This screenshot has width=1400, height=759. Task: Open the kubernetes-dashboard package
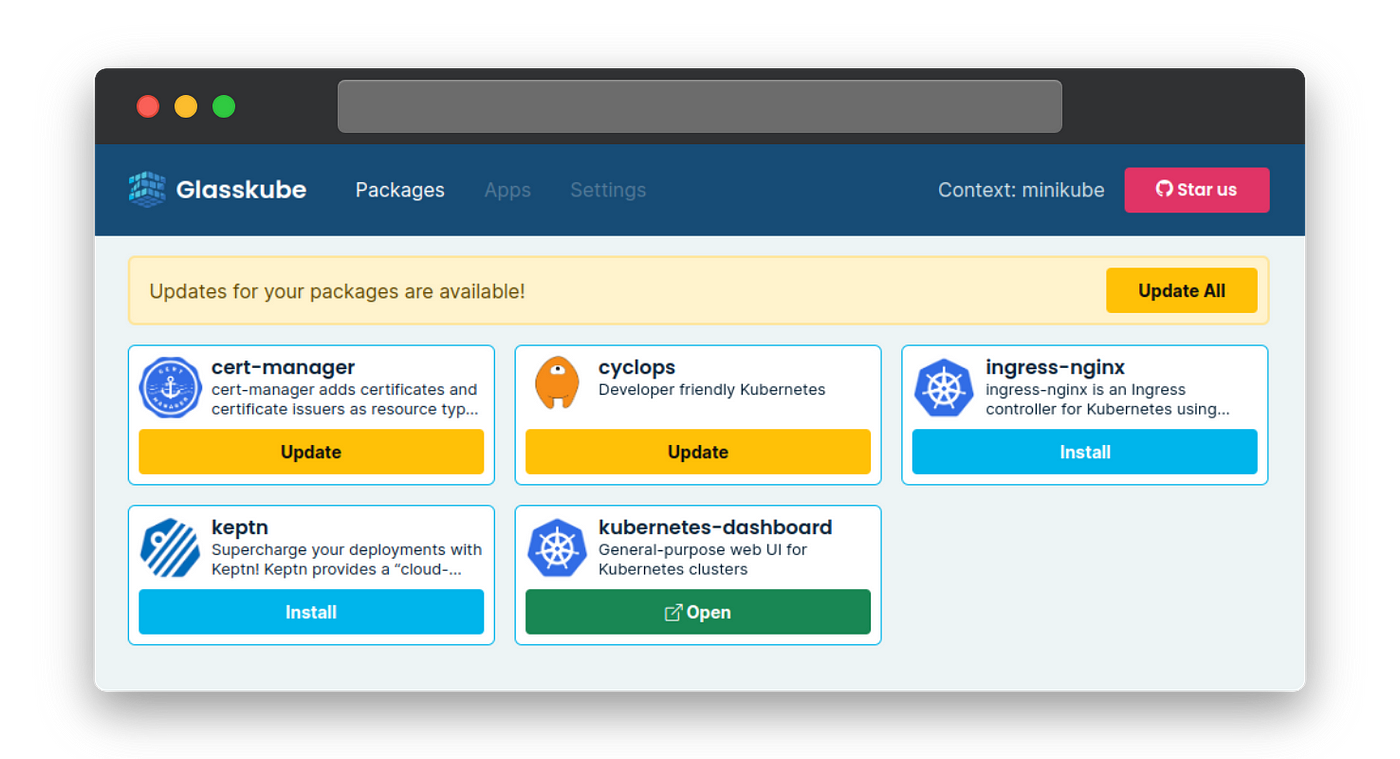[698, 612]
